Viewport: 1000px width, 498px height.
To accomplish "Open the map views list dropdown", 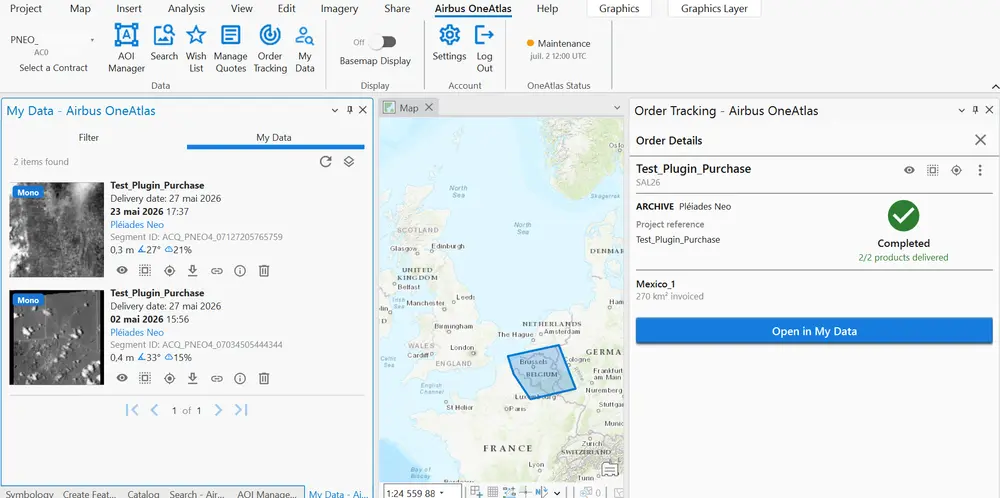I will pos(617,108).
